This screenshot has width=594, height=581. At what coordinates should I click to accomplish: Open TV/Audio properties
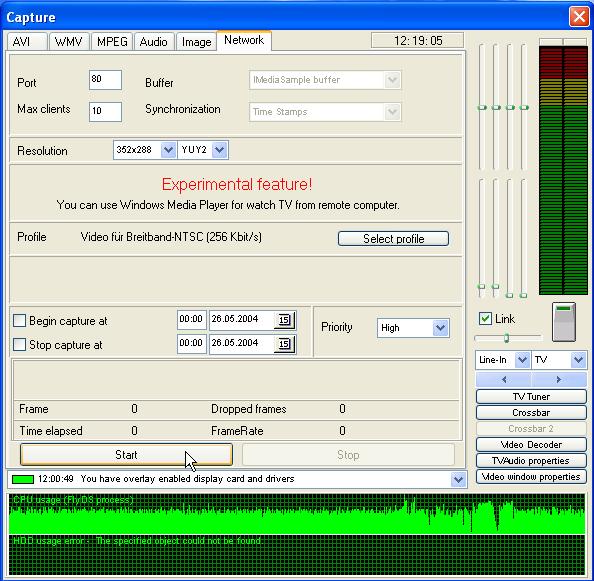tap(531, 461)
